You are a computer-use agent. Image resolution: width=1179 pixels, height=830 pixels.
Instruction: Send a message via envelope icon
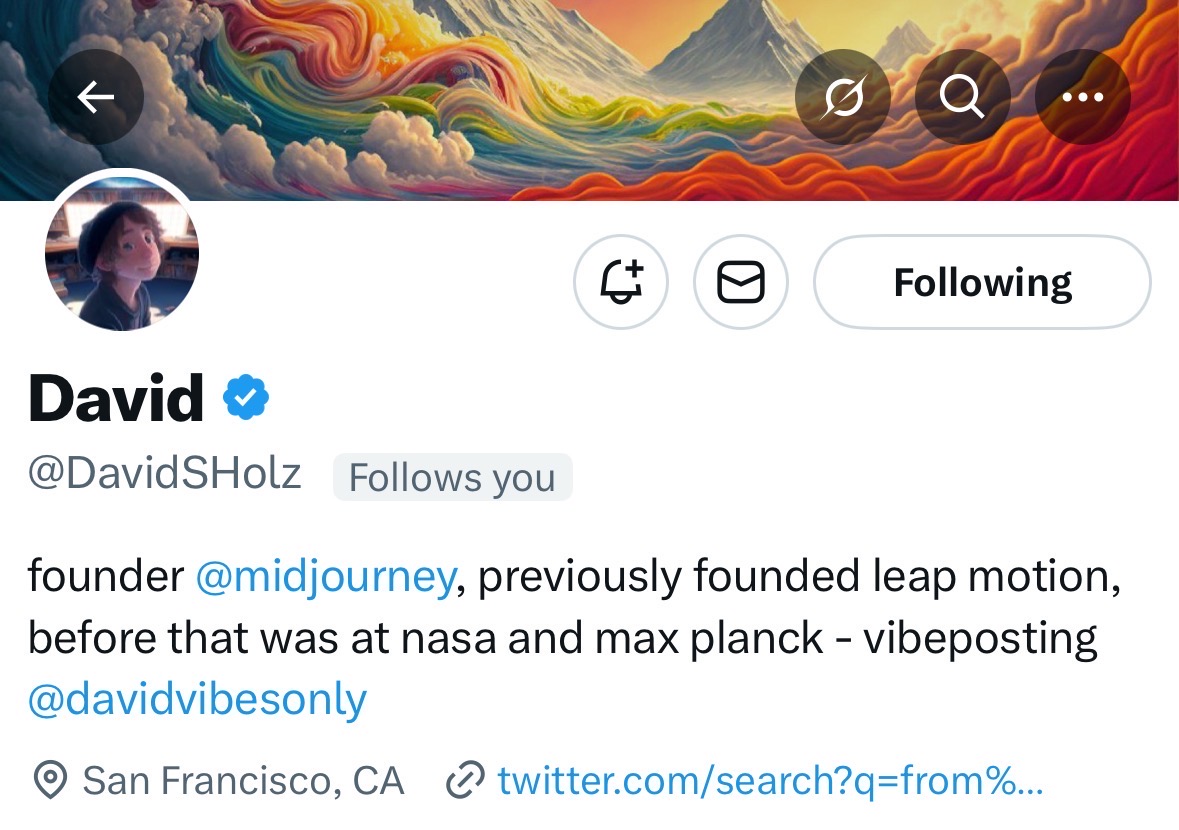[741, 282]
